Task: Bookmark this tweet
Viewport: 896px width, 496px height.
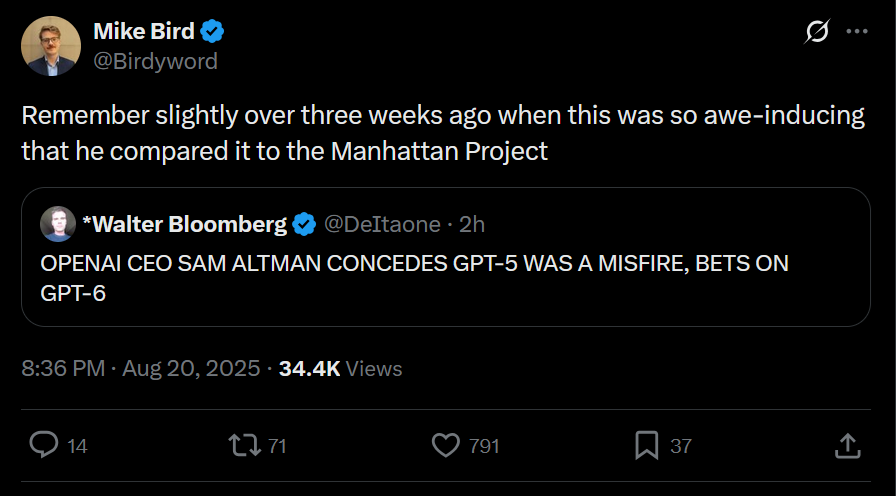Action: point(647,445)
